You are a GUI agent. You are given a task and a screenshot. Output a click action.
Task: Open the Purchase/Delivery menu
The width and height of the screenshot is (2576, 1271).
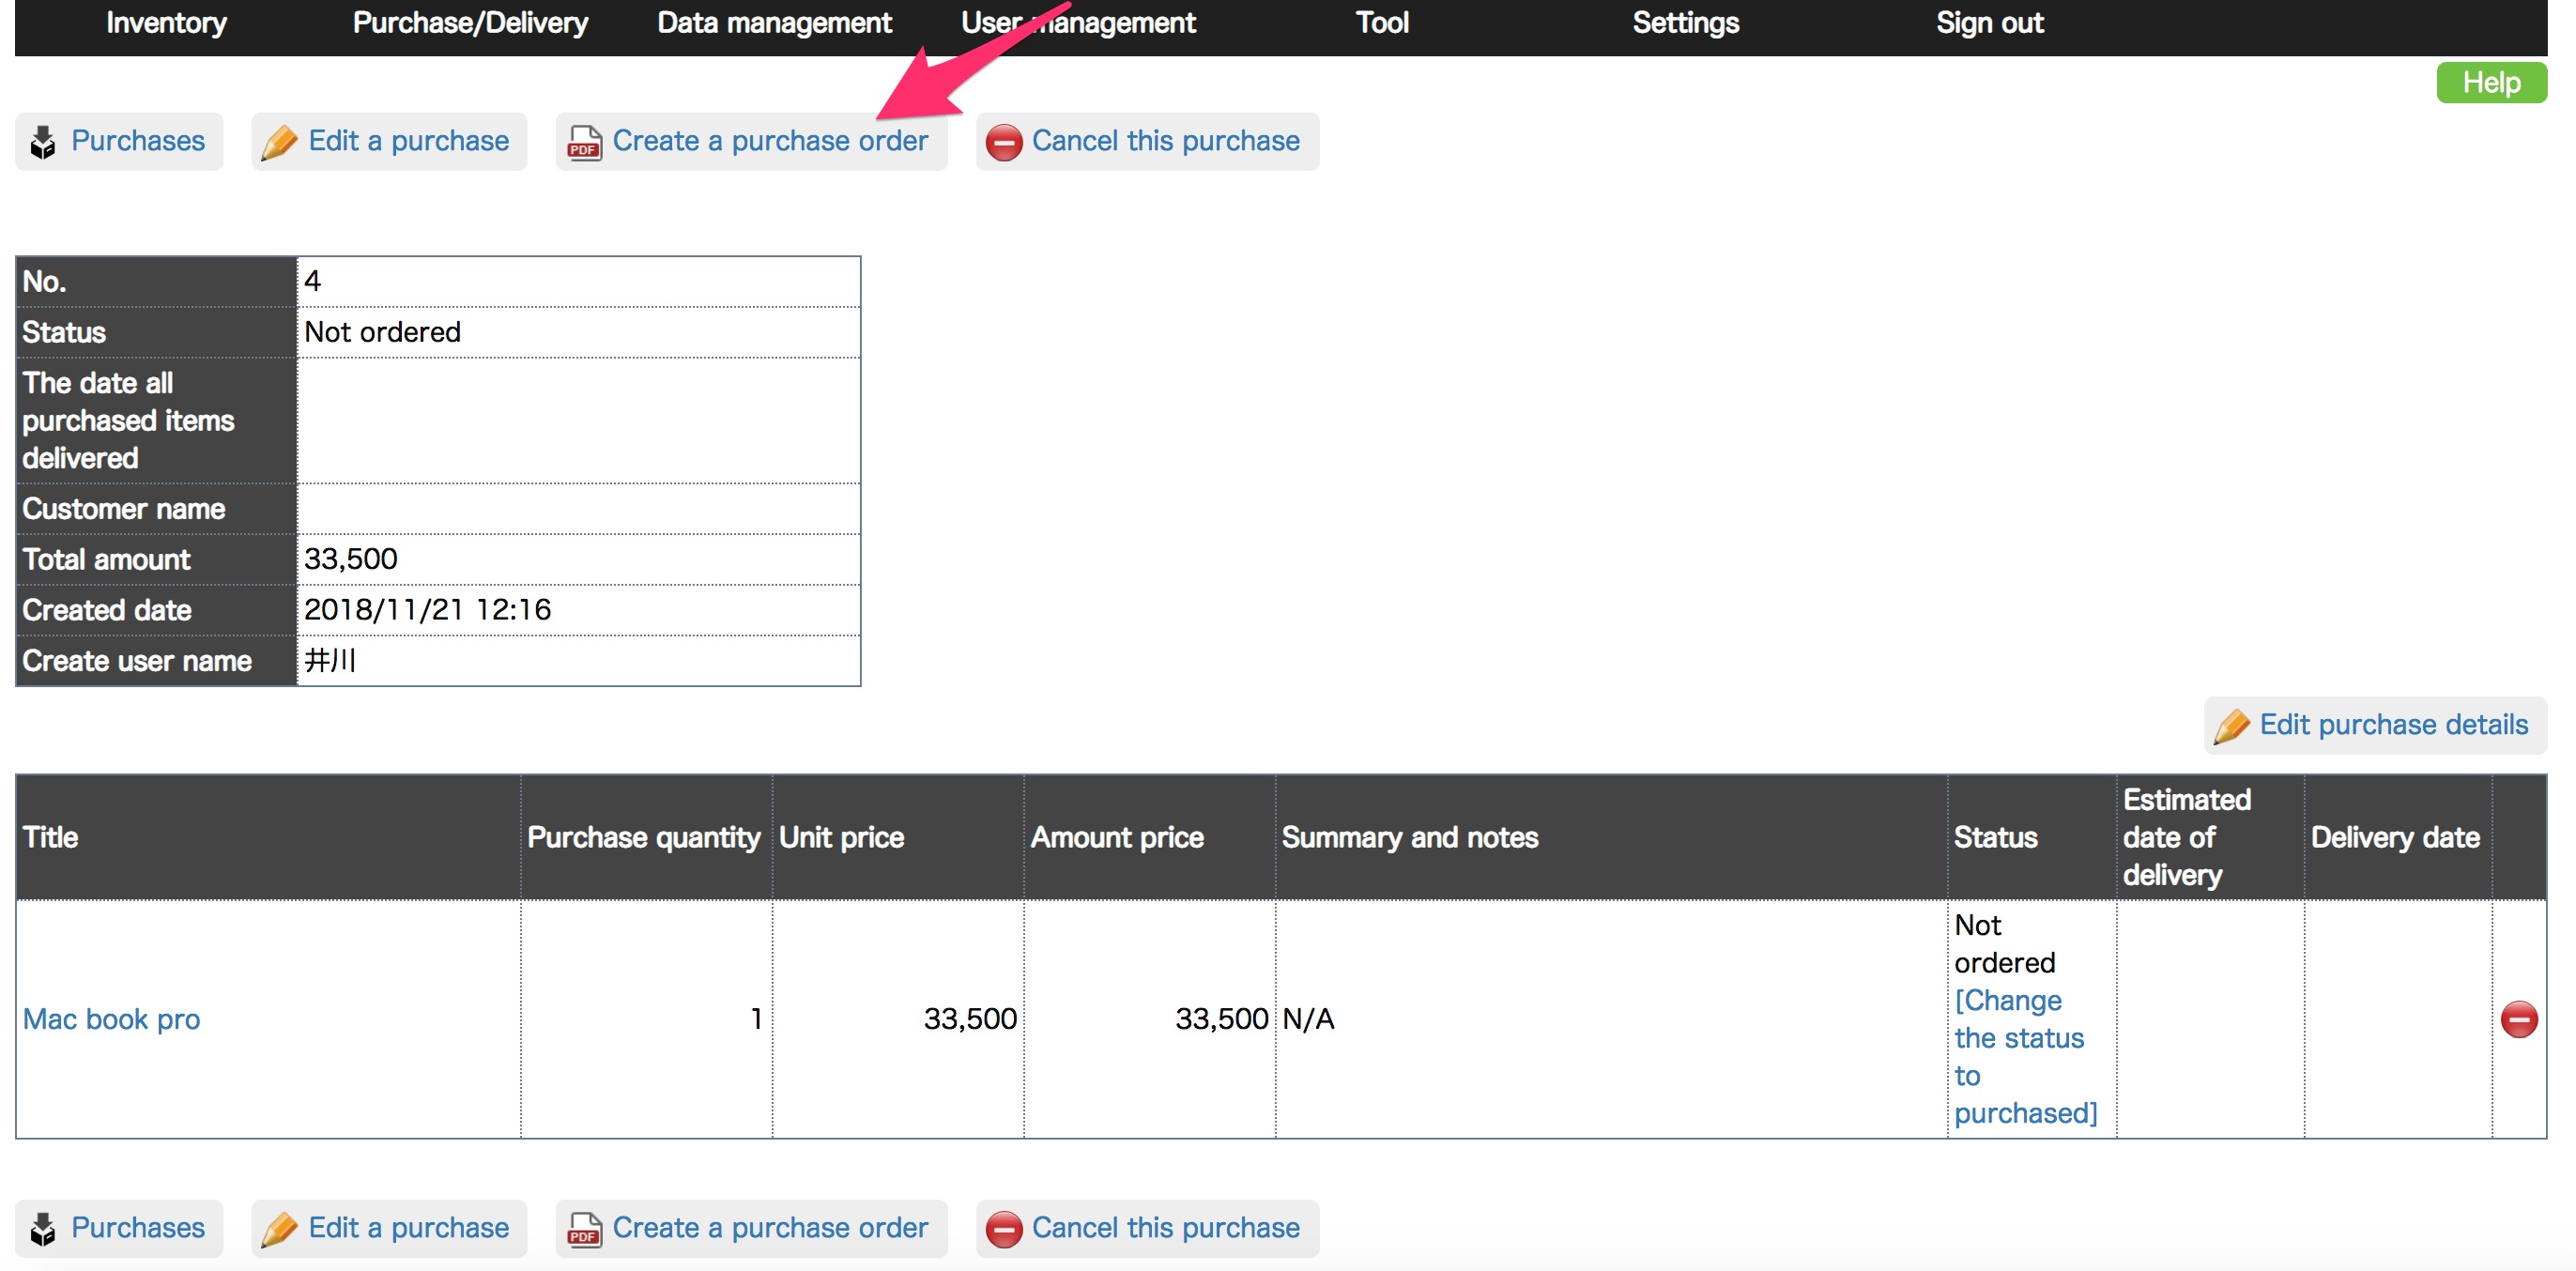470,23
